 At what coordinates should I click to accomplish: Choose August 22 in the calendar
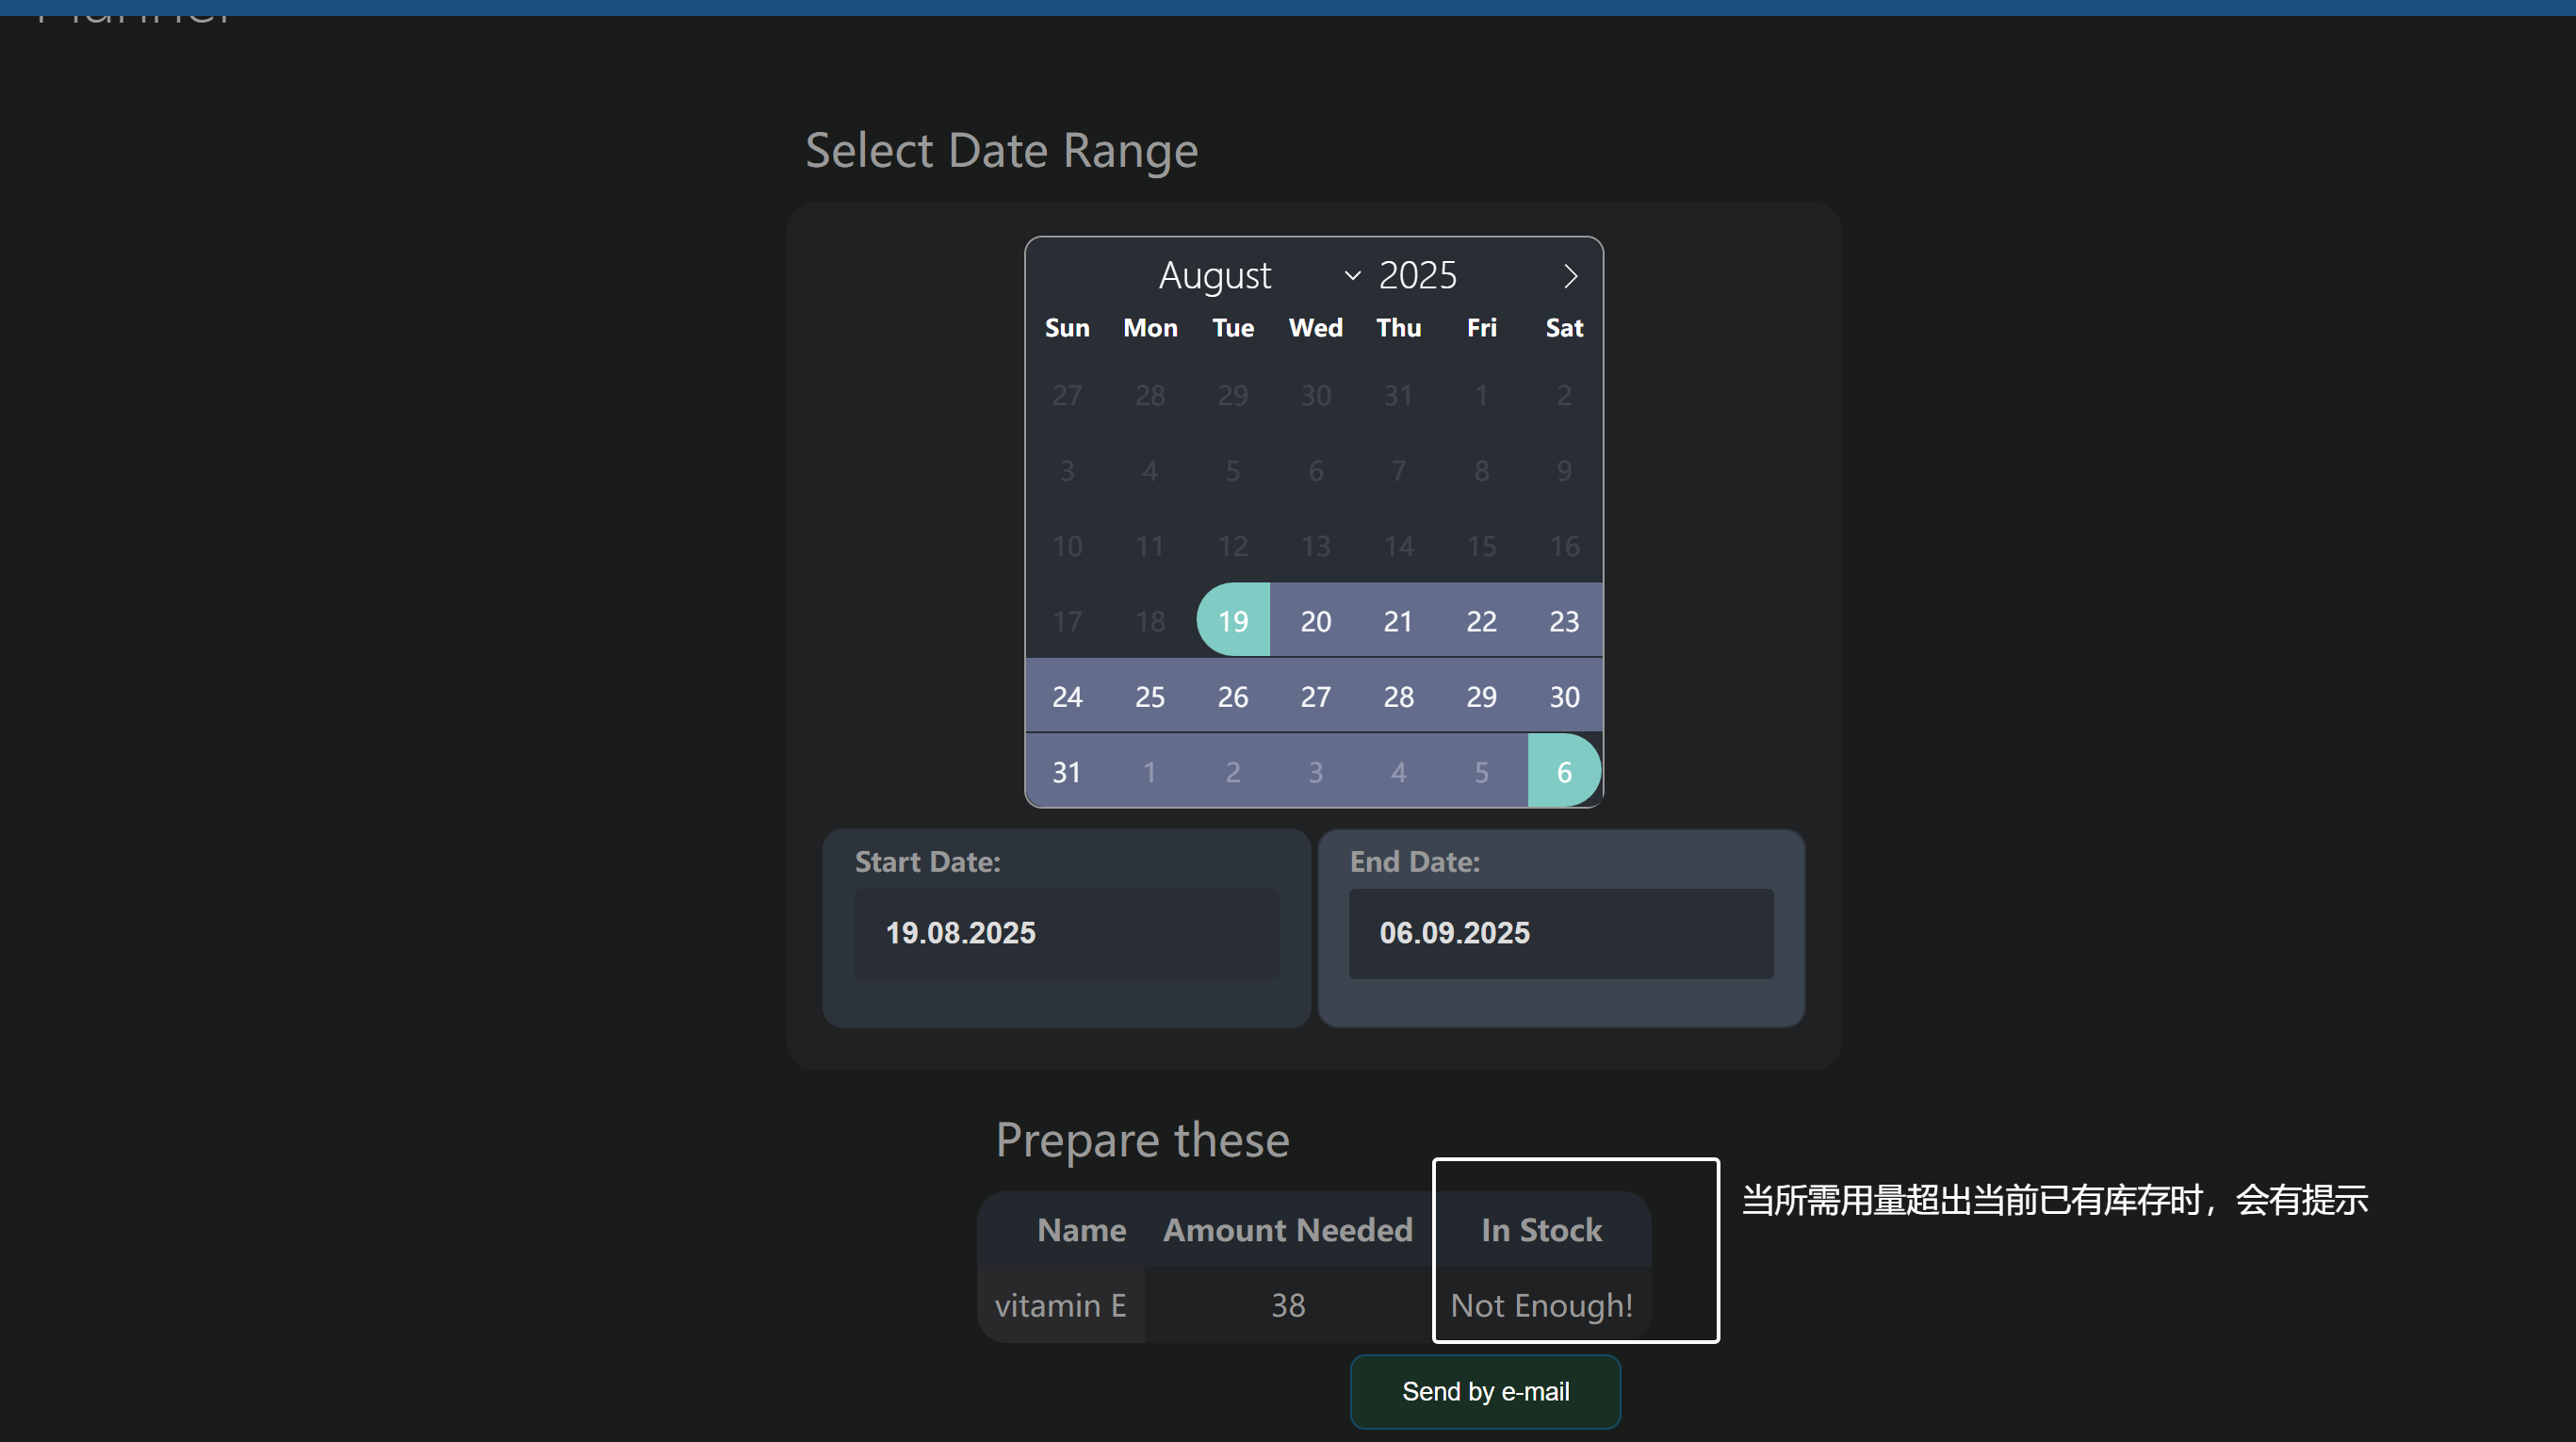pyautogui.click(x=1481, y=620)
